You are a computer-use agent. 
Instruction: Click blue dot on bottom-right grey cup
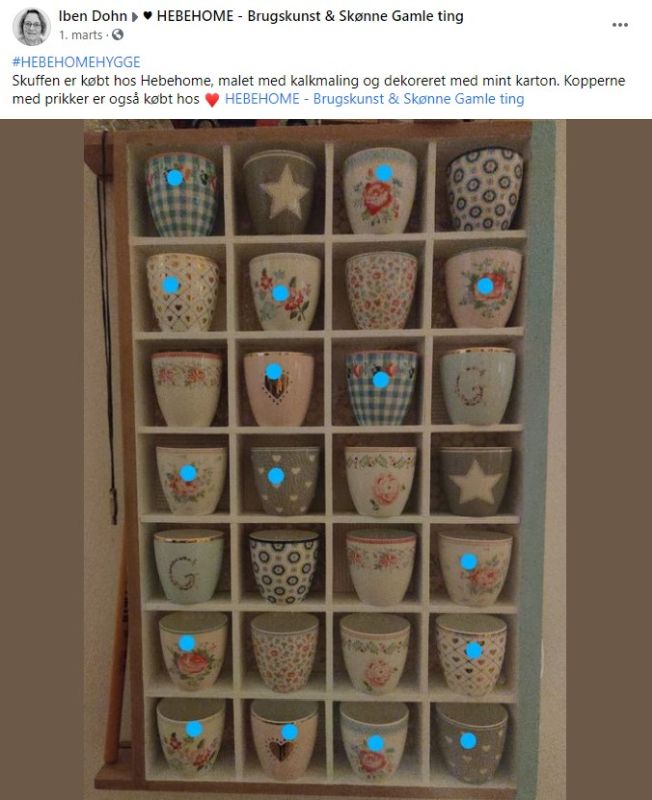[x=468, y=741]
